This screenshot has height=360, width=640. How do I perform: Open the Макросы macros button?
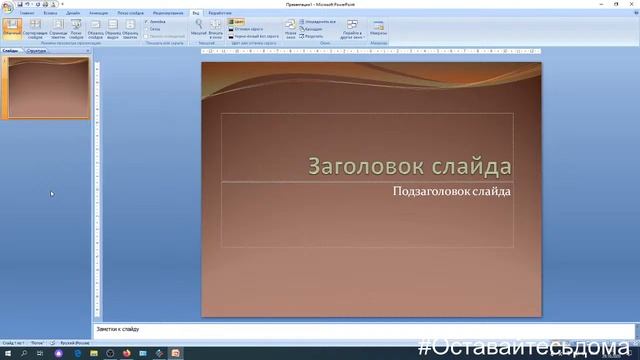point(378,29)
